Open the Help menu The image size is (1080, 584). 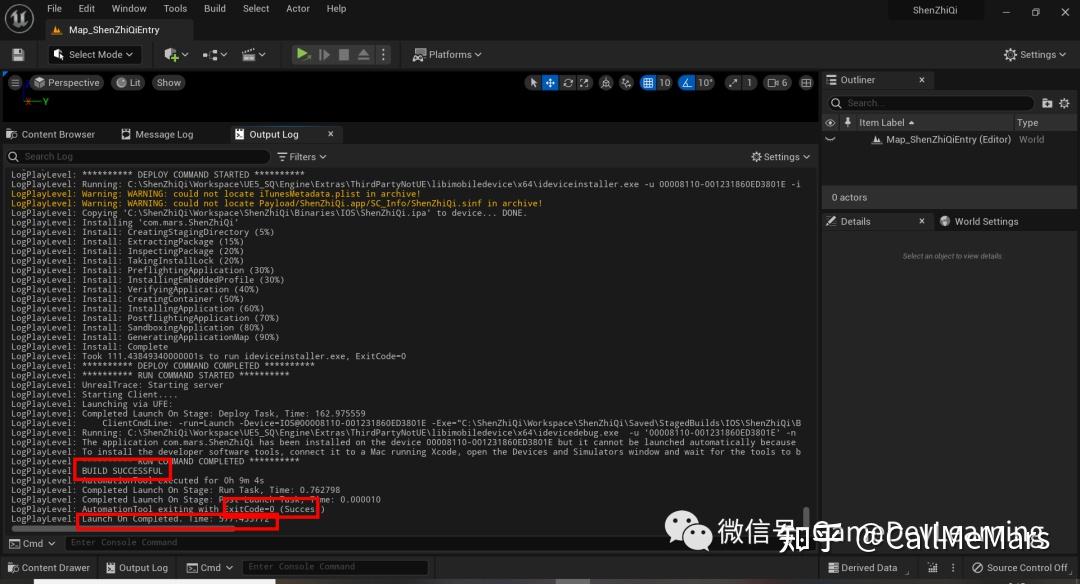336,8
